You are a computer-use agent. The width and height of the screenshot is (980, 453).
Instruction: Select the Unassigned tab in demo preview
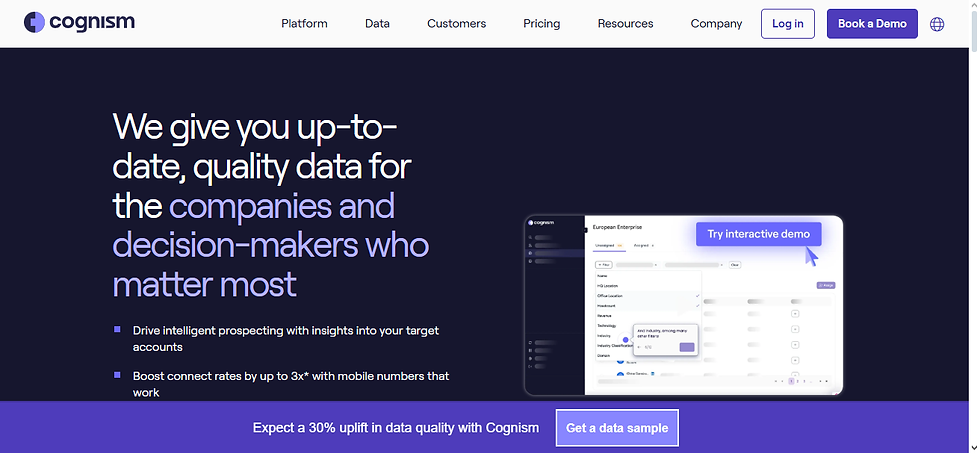[606, 245]
